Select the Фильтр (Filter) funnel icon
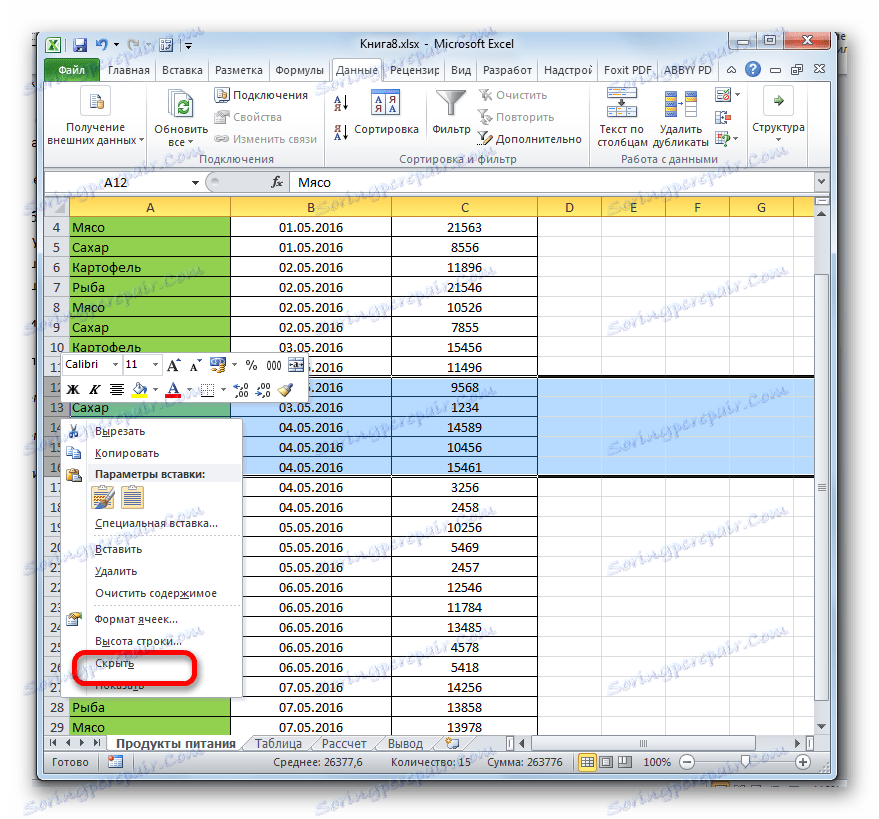The width and height of the screenshot is (879, 819). pos(450,105)
